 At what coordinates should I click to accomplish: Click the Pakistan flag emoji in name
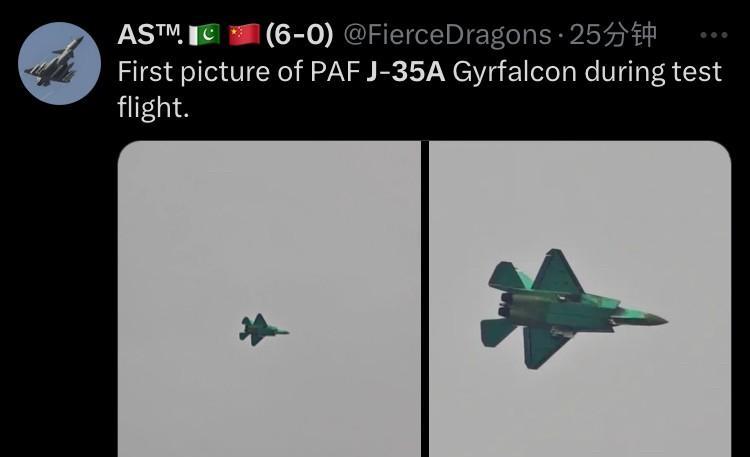coord(205,35)
